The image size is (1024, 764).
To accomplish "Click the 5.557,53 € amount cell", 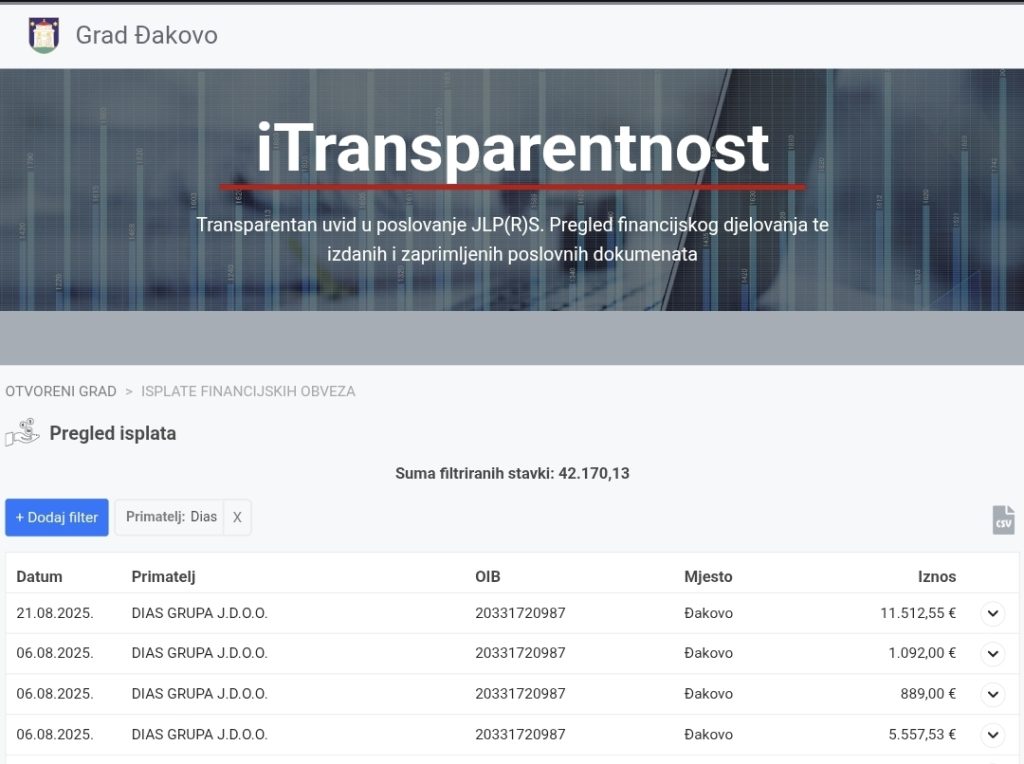I will (921, 735).
